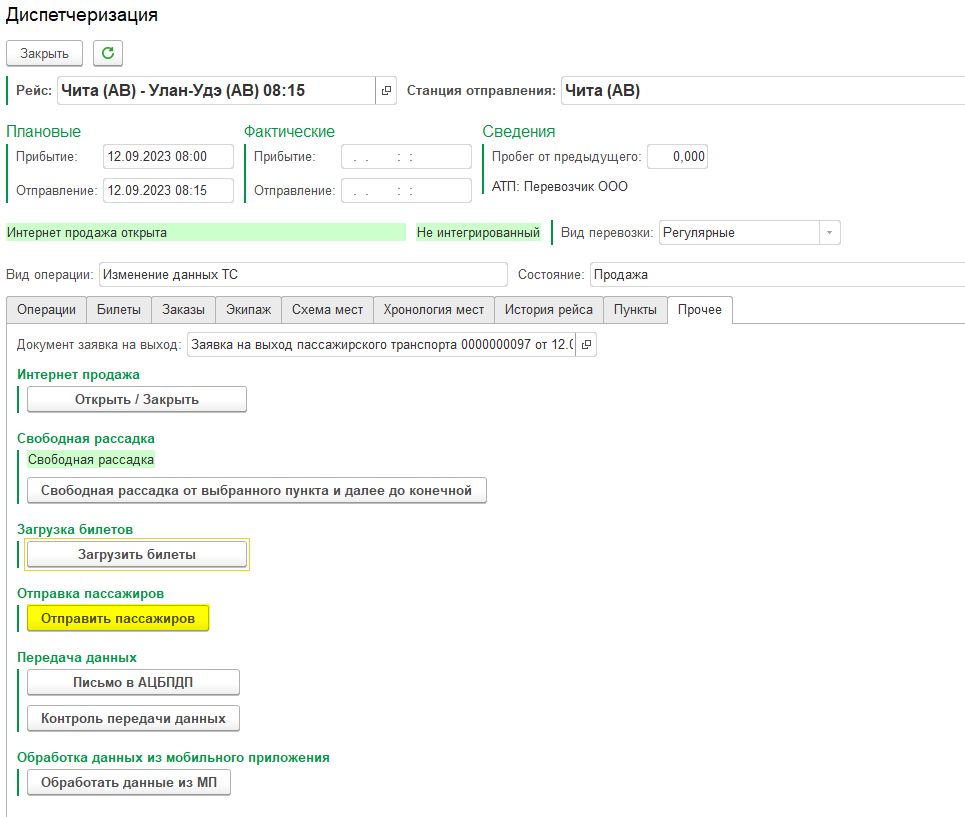Screen dimensions: 965x817
Task: Select the Заказы tab
Action: pos(183,310)
